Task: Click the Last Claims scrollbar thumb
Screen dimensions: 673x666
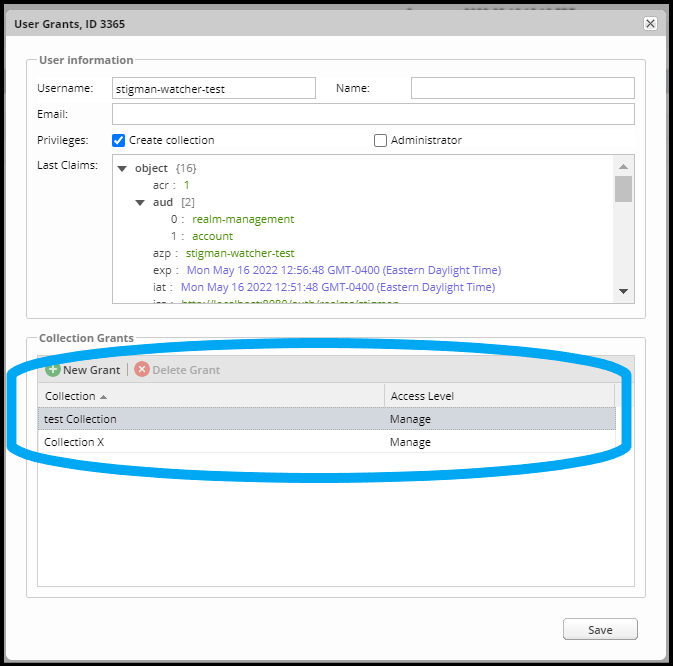Action: point(623,189)
